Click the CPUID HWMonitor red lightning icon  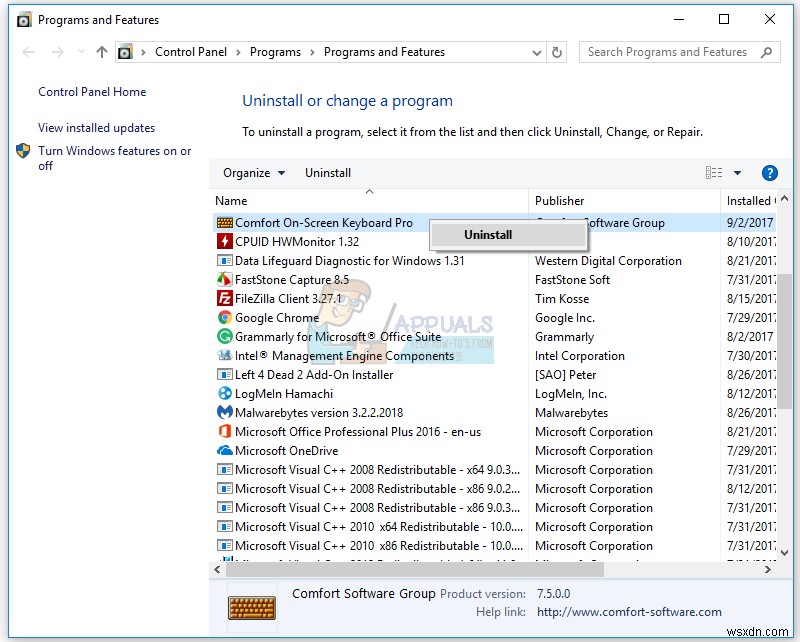pos(224,241)
